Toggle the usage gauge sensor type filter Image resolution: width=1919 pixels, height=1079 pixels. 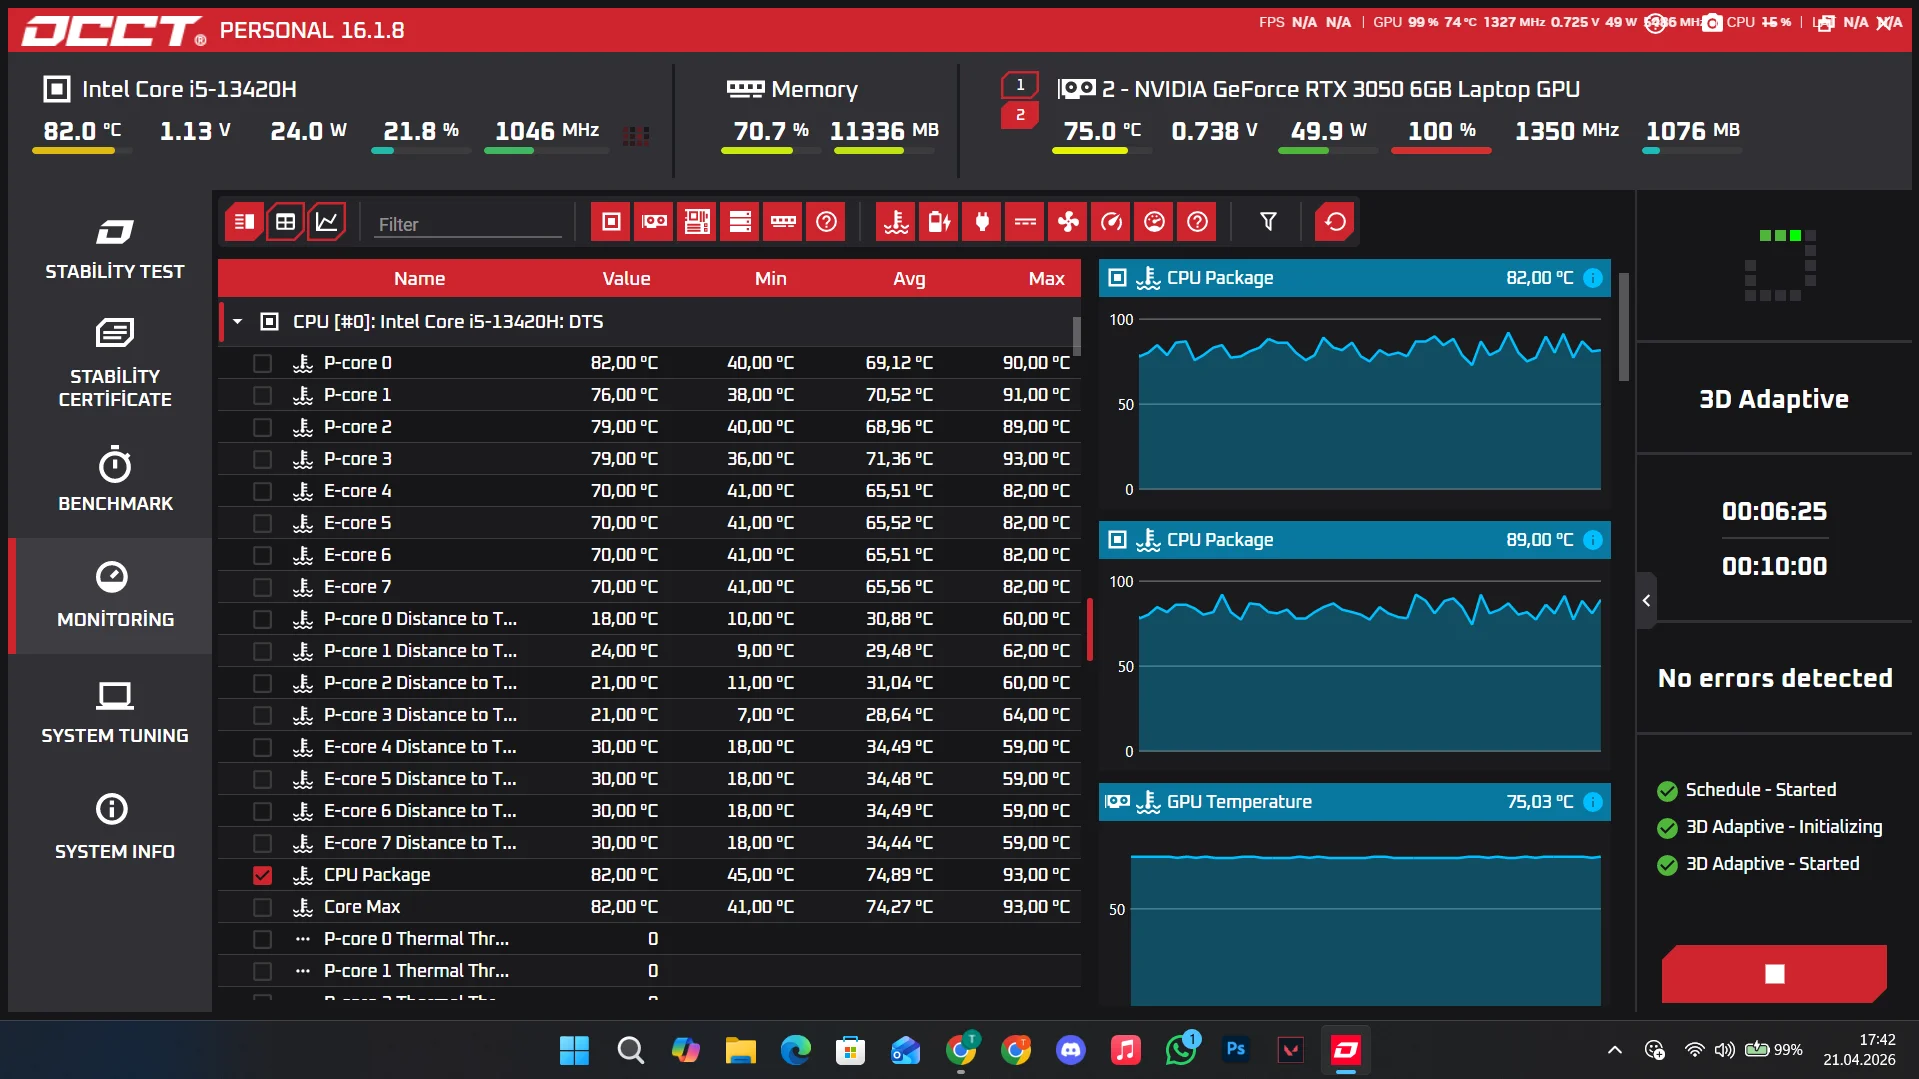pos(1154,222)
